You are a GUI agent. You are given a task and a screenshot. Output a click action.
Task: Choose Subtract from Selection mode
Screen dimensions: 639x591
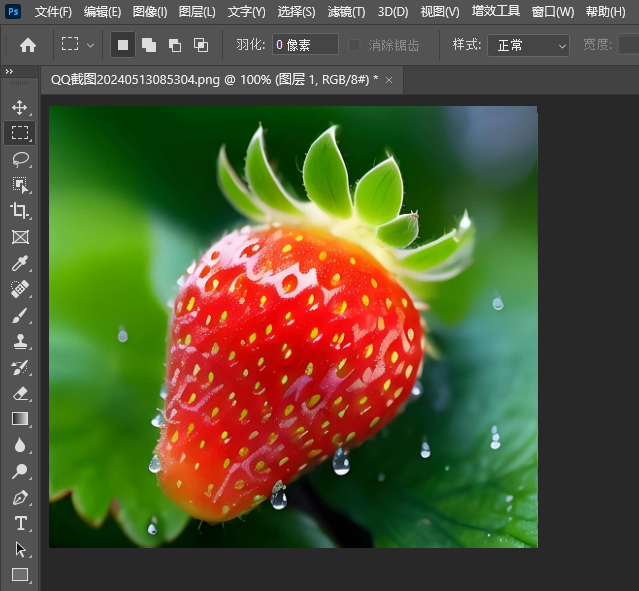[x=175, y=45]
